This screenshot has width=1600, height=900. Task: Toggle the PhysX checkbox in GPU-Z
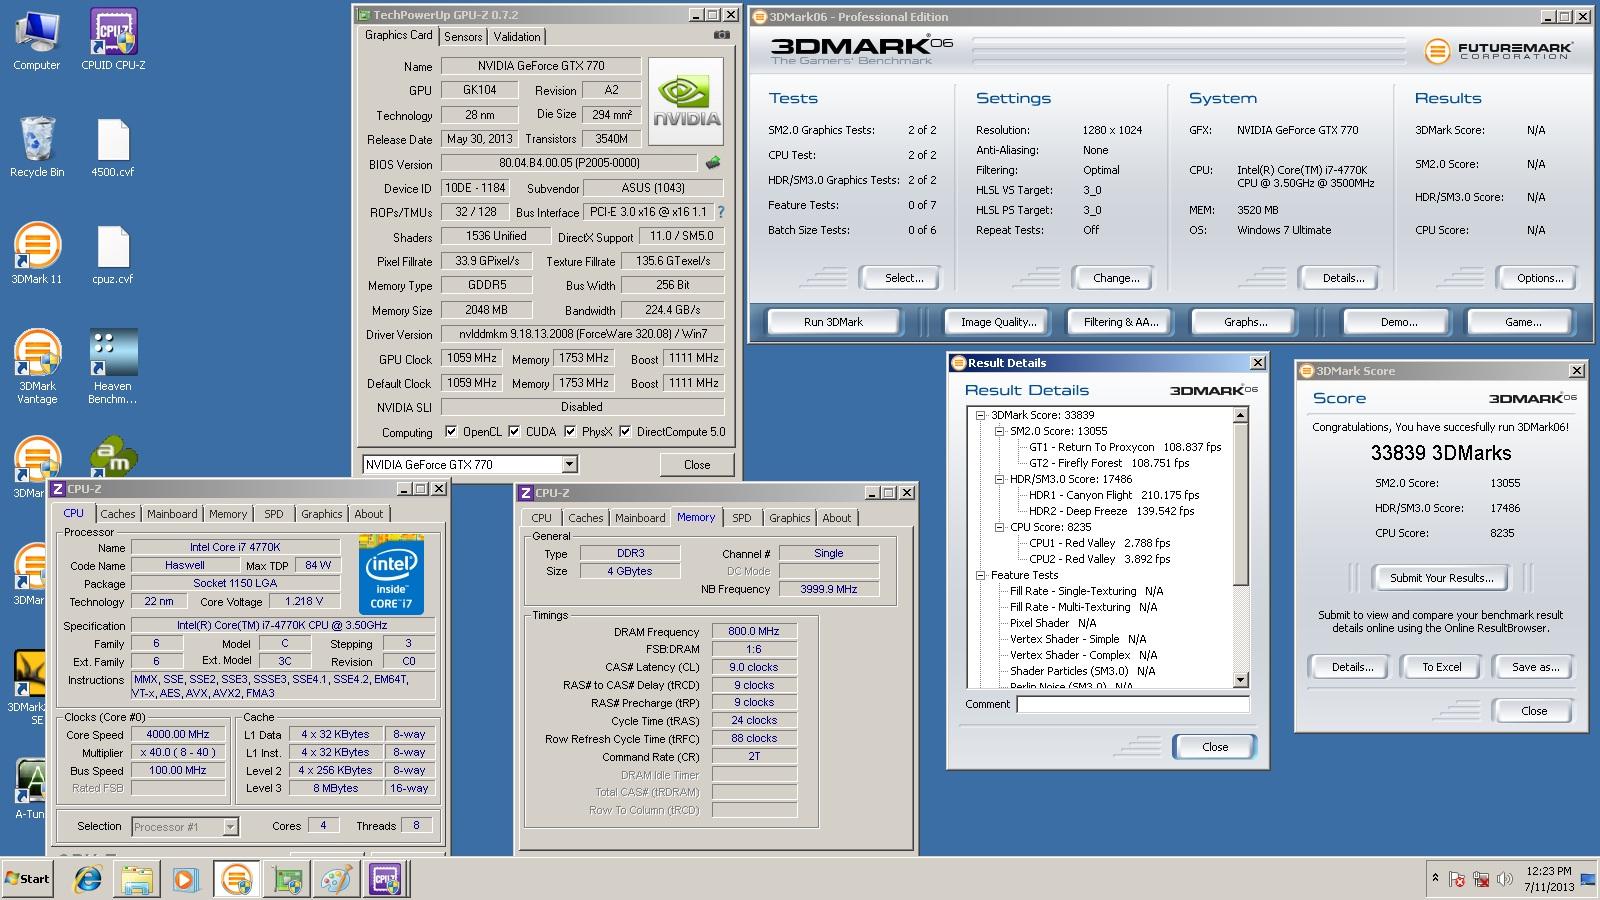point(570,432)
